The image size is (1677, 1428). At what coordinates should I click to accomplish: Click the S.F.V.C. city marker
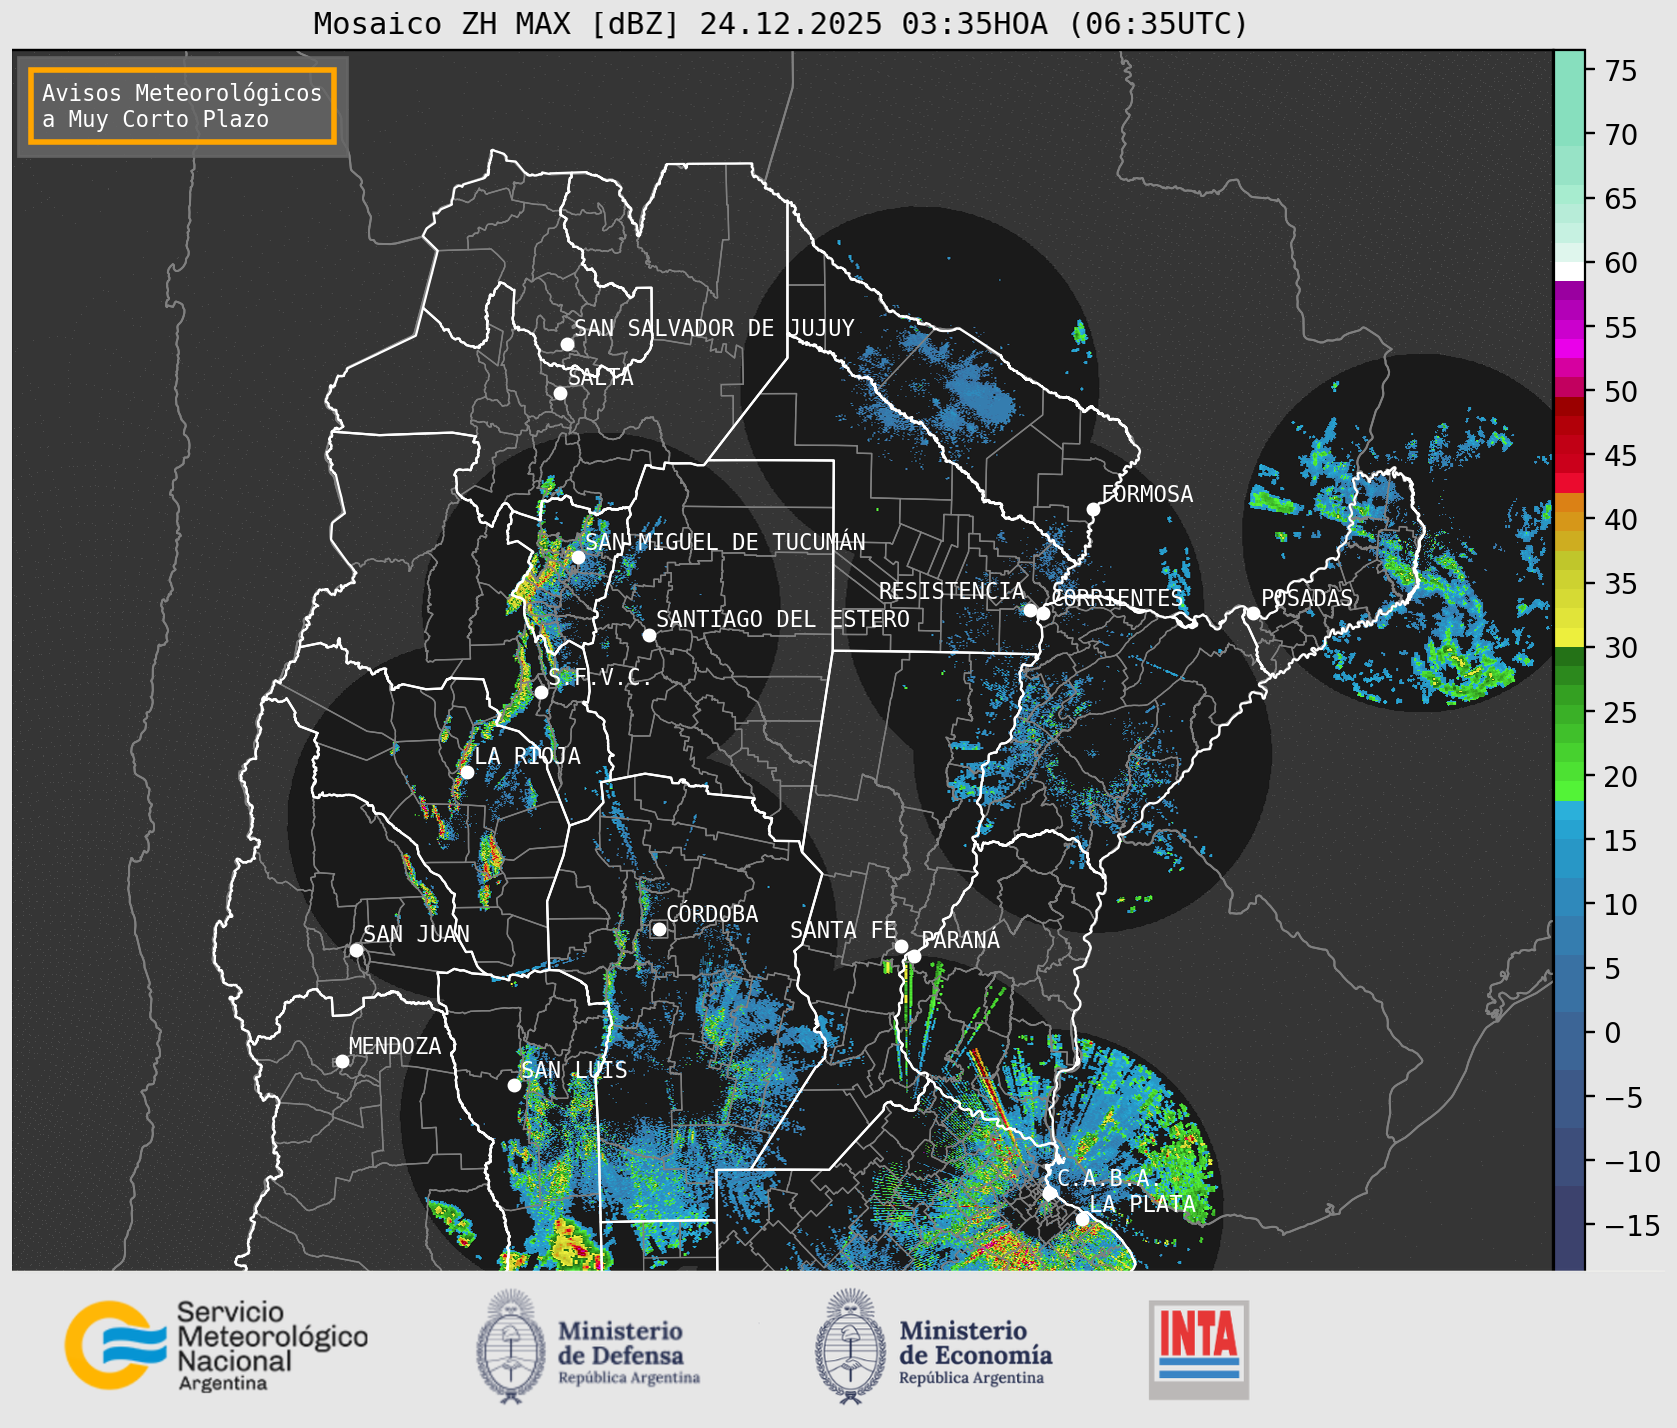coord(541,692)
